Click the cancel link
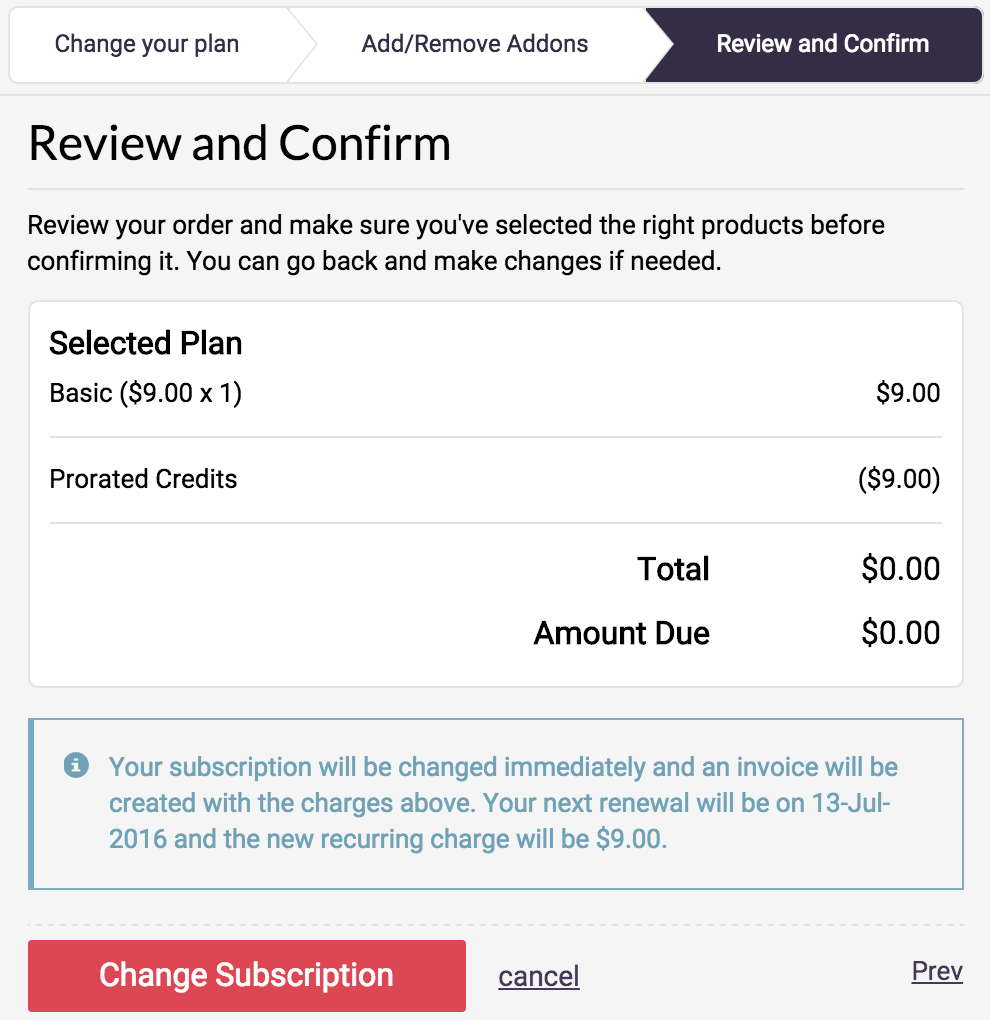Screen dimensions: 990x1020 click(539, 976)
